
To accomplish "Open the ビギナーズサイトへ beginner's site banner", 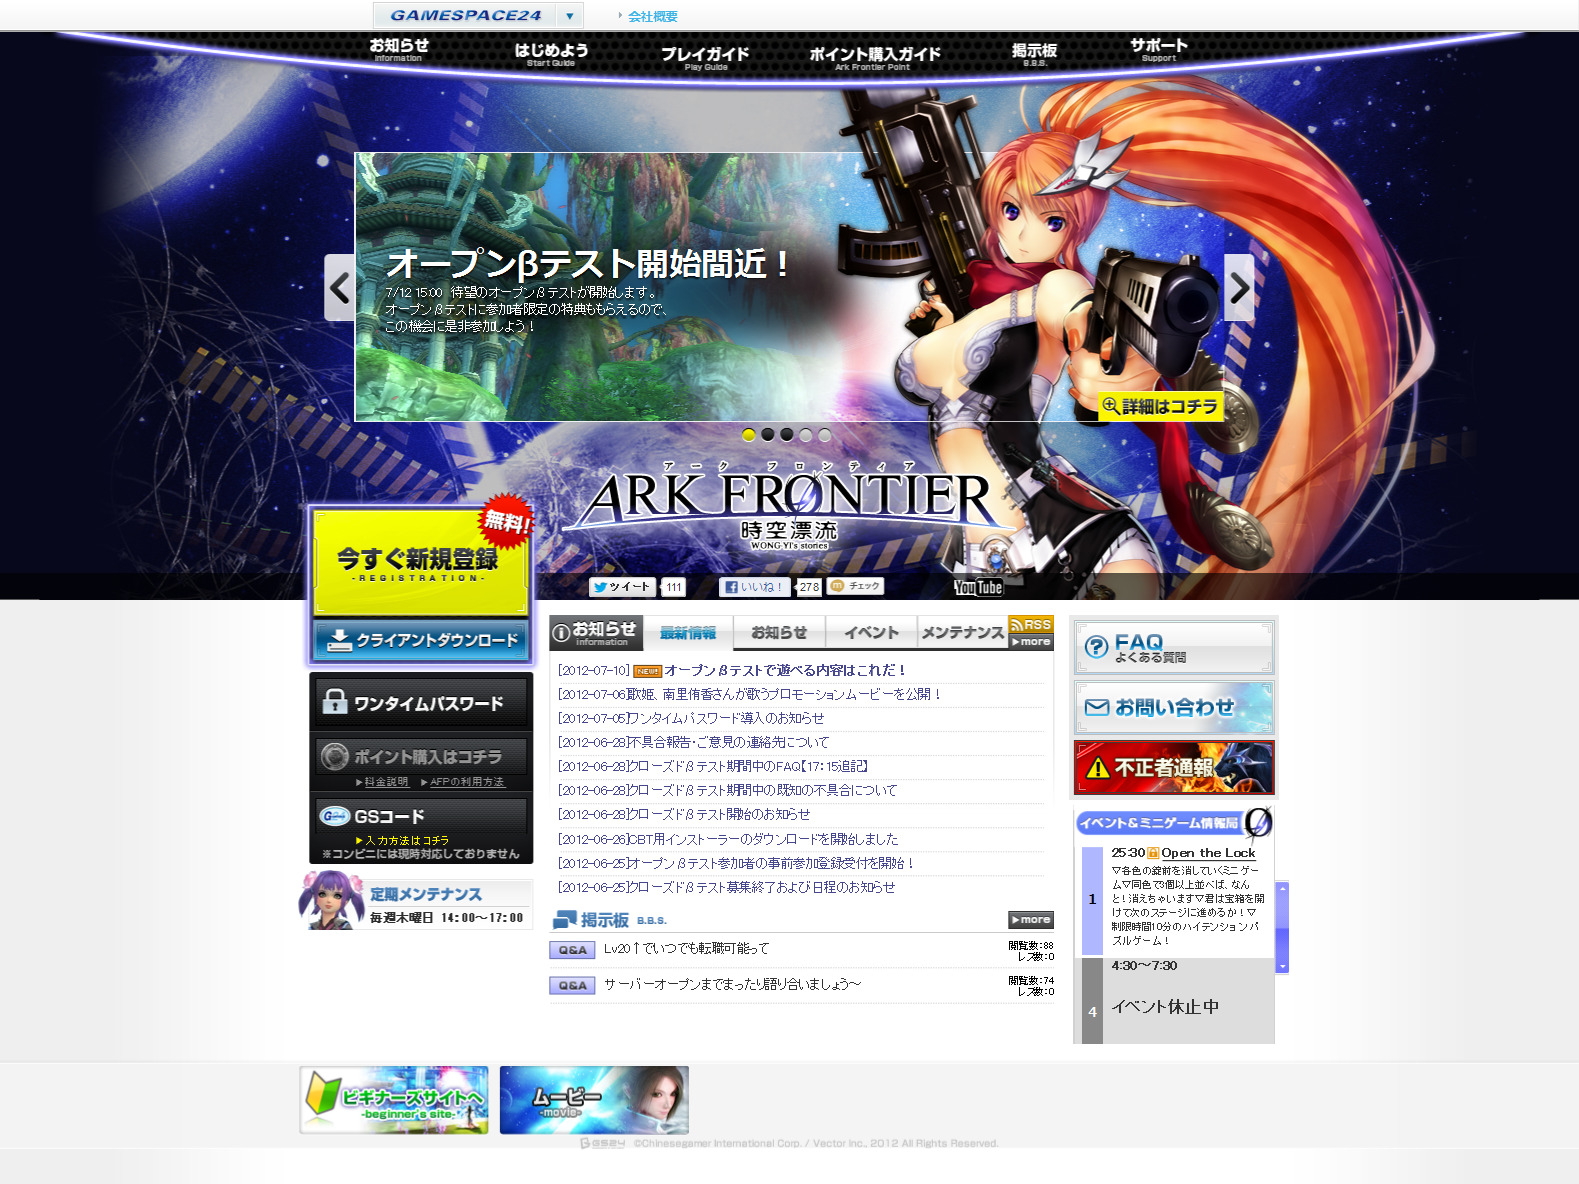I will (394, 1100).
